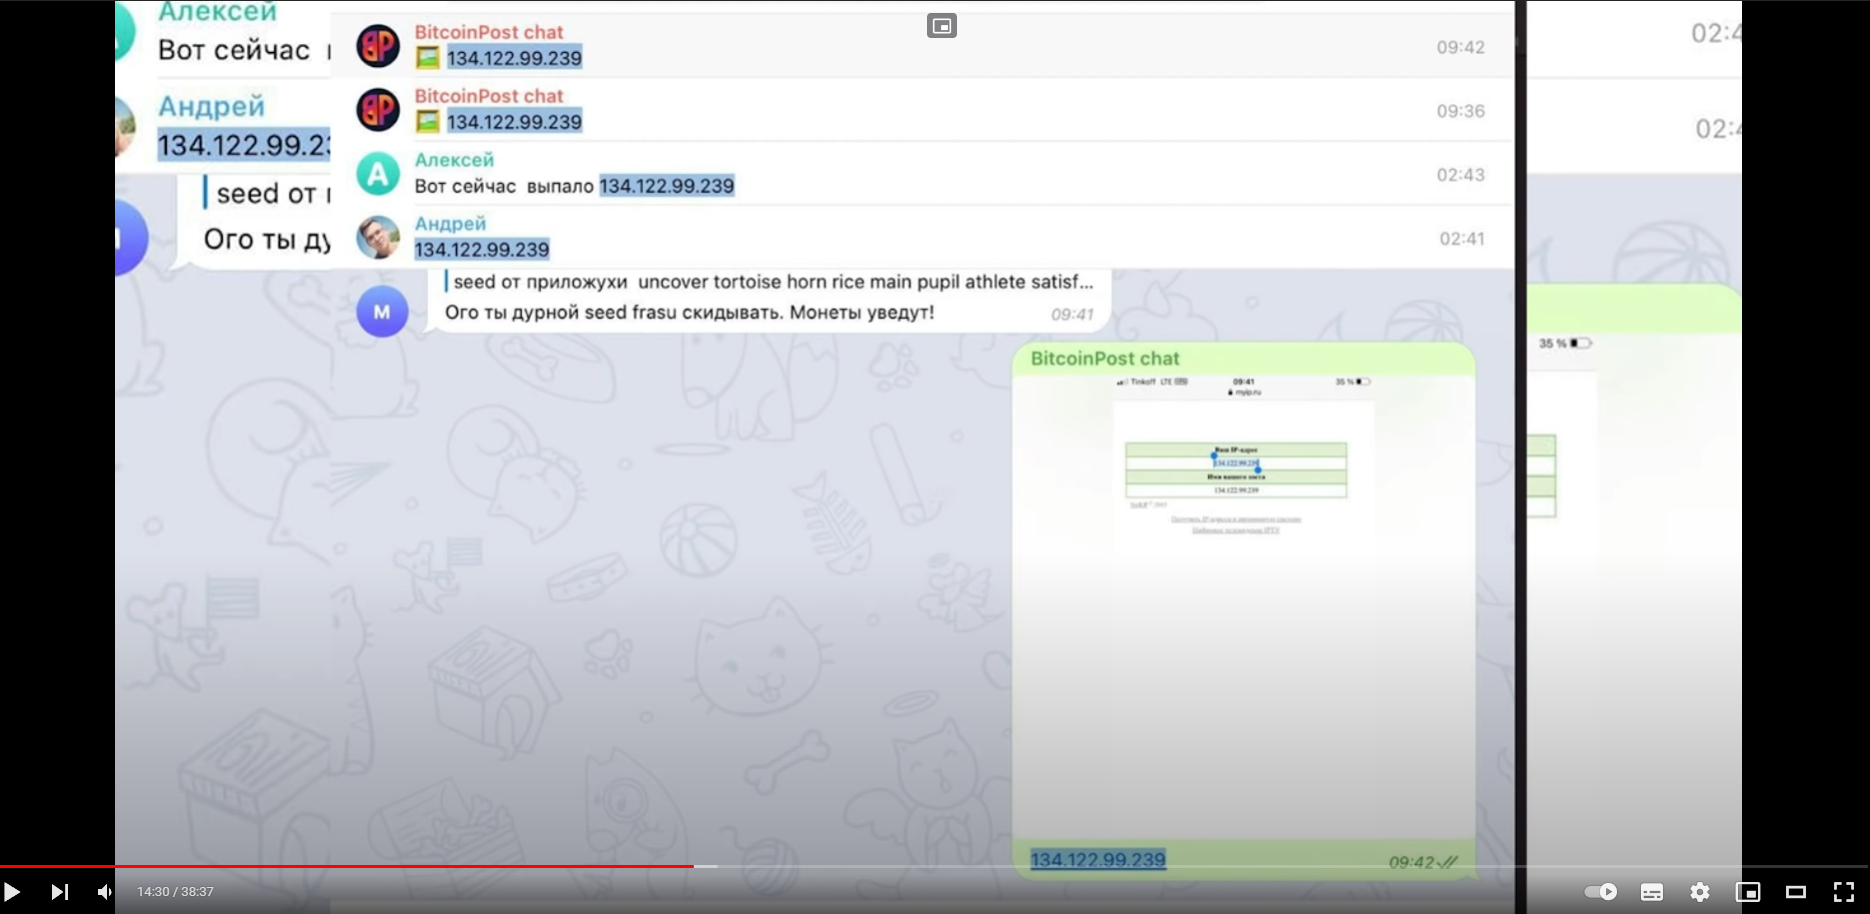Toggle the autoplay switch

(x=1600, y=891)
